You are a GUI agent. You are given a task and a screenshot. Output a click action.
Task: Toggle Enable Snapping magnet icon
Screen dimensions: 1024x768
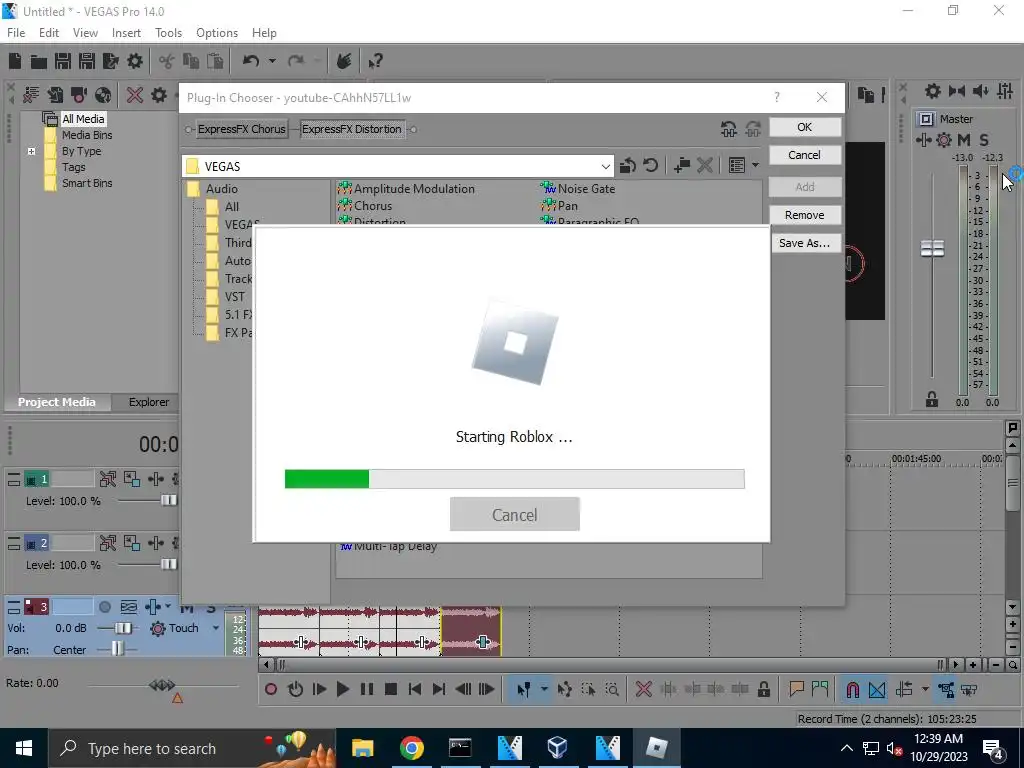852,689
